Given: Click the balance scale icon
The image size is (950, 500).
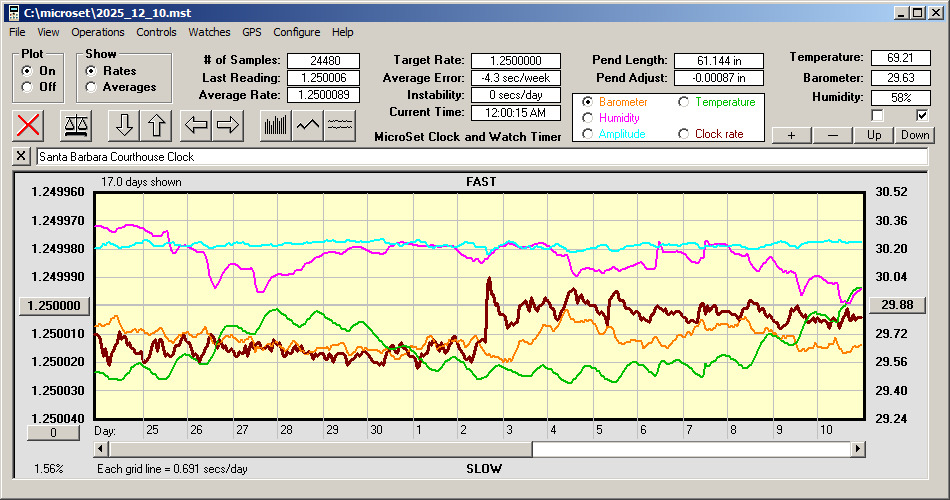Looking at the screenshot, I should pyautogui.click(x=75, y=125).
